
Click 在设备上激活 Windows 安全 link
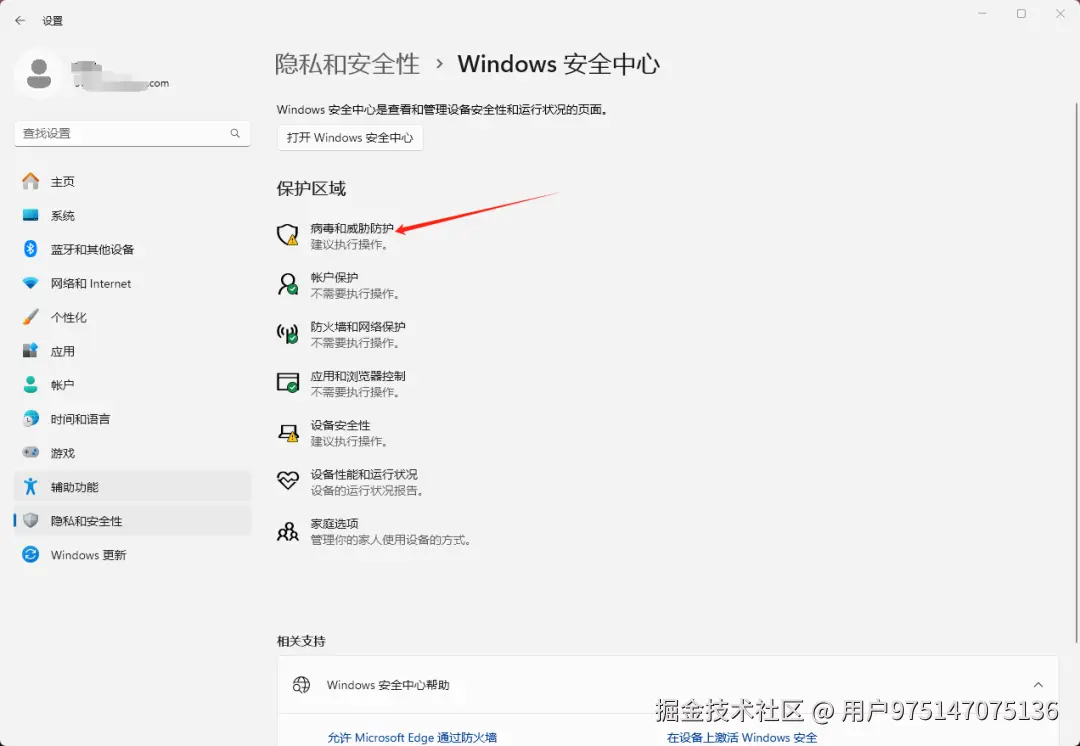click(742, 737)
